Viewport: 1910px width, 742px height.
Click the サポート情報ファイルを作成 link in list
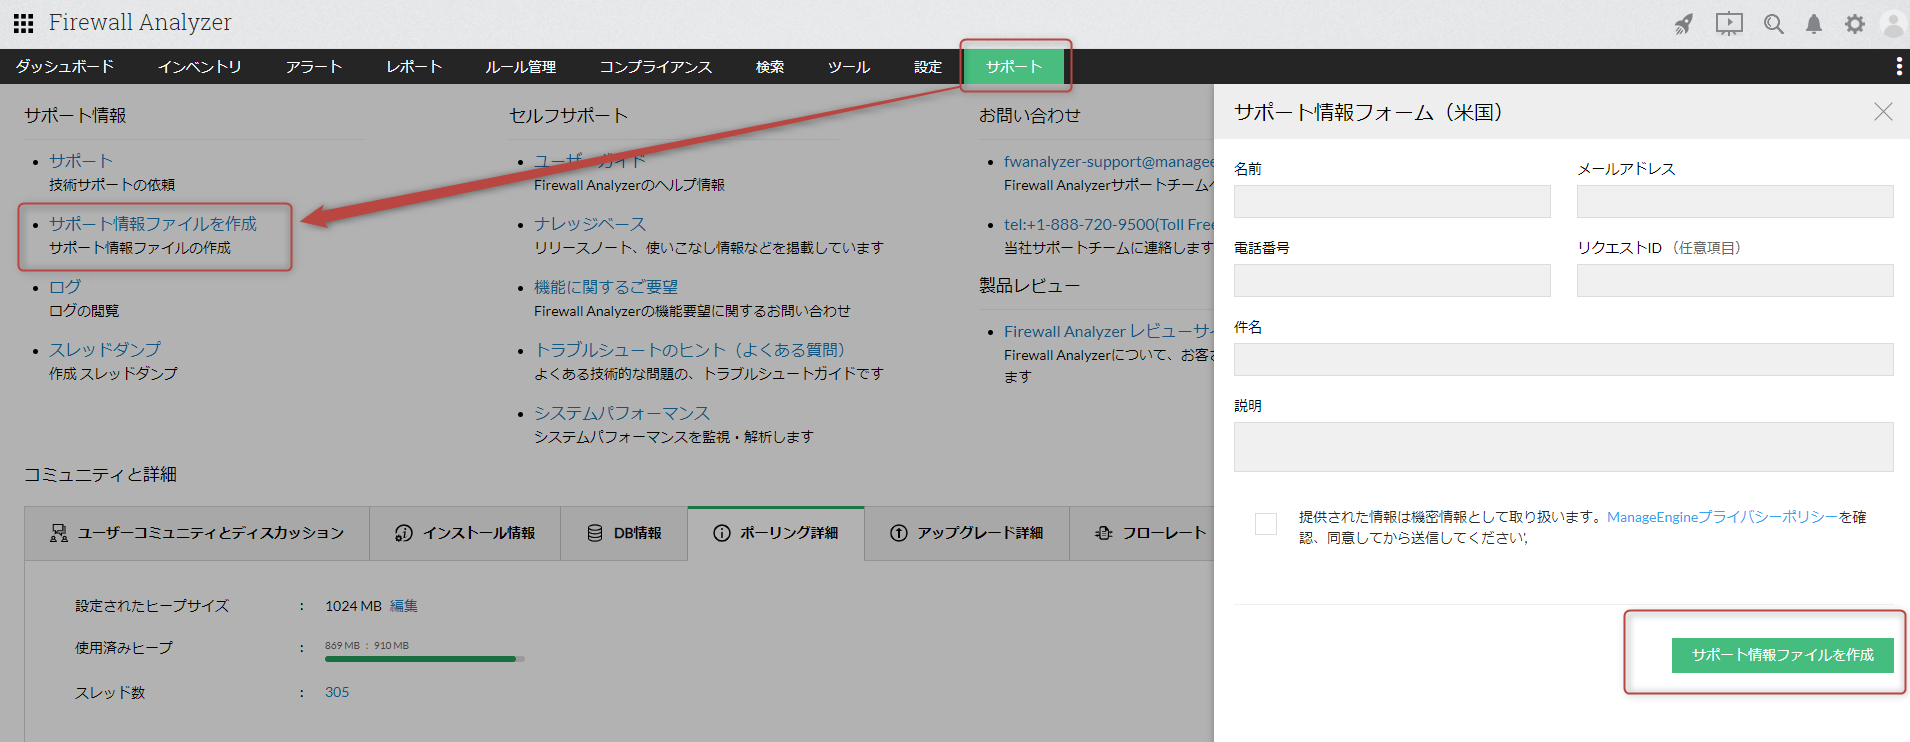[153, 224]
